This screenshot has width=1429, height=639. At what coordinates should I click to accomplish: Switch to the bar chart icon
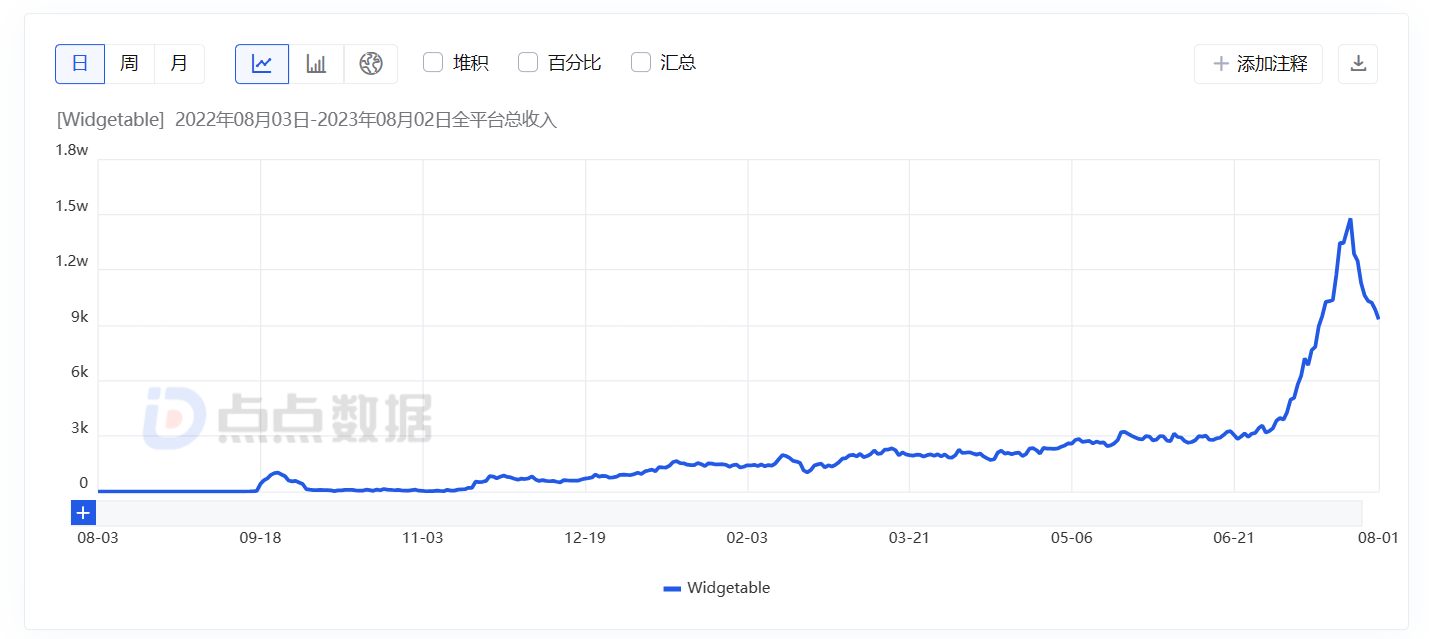click(x=316, y=64)
